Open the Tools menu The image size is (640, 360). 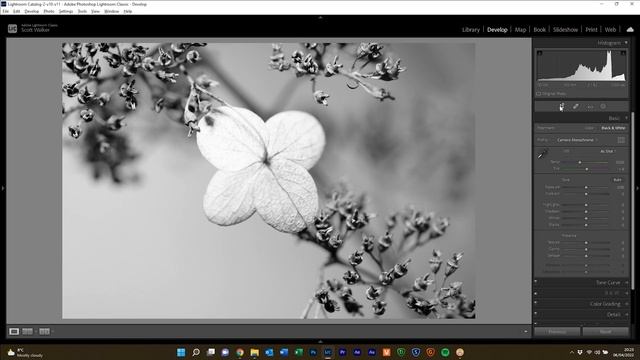(x=82, y=11)
